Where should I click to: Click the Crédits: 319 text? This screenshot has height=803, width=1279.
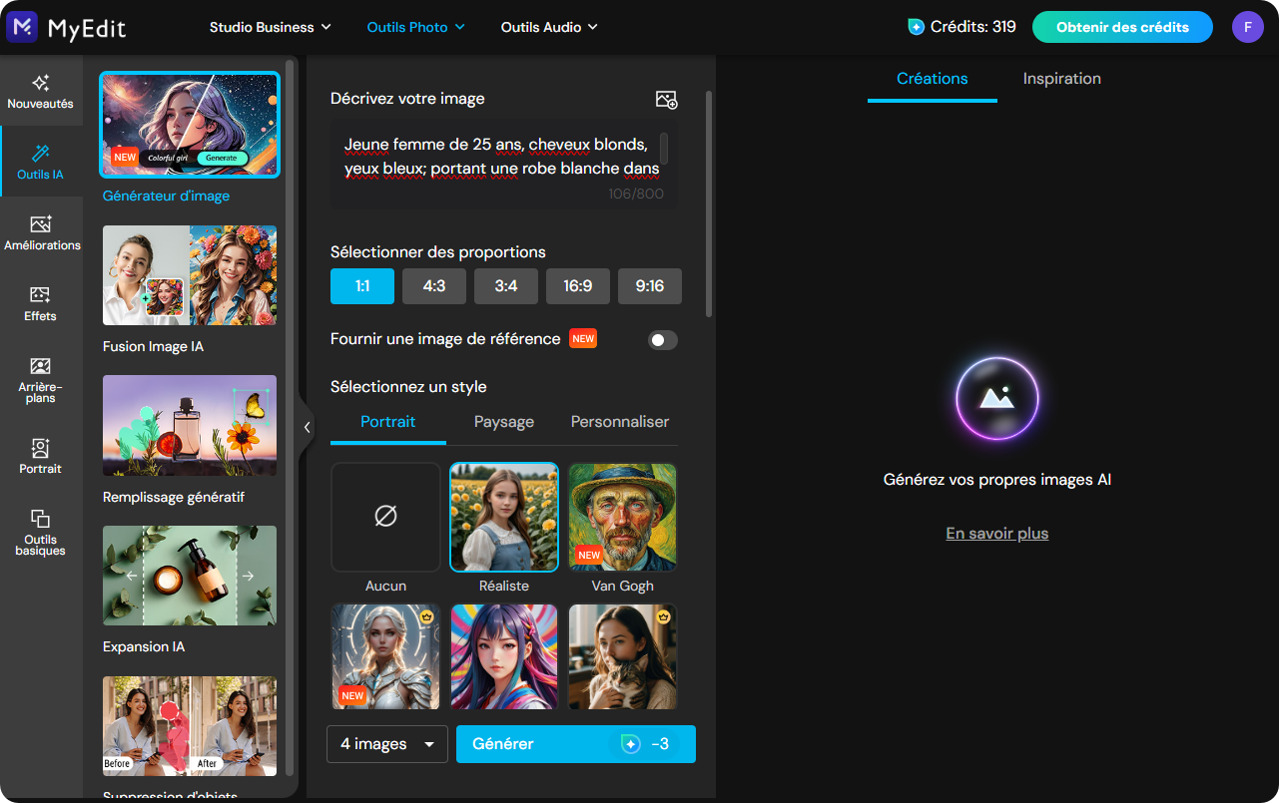click(973, 27)
